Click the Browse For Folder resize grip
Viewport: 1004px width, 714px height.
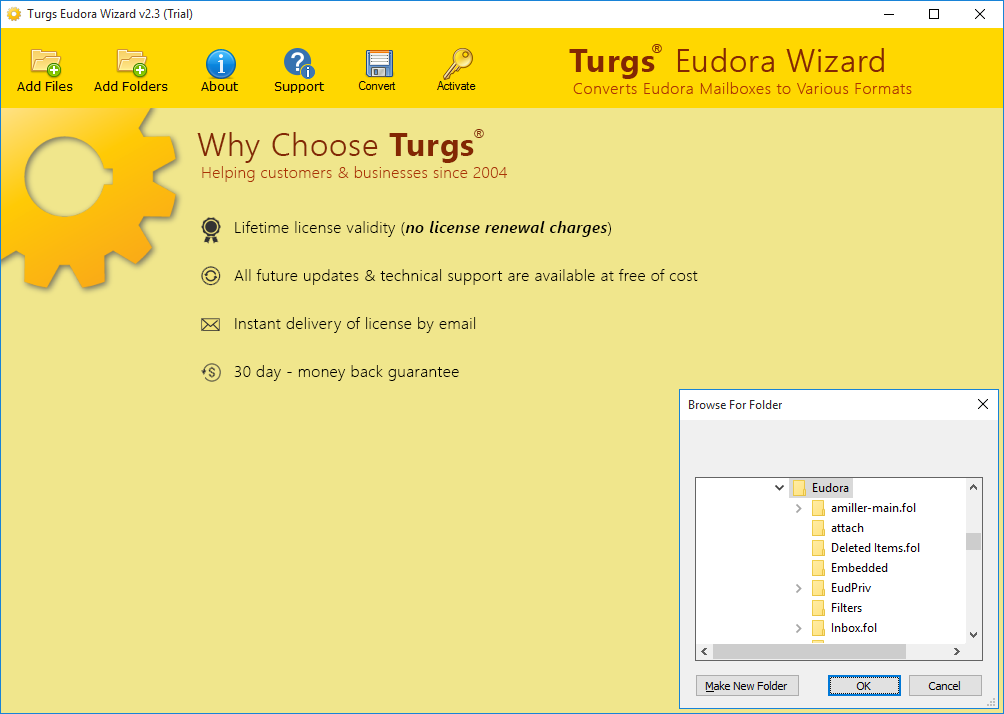coord(992,703)
